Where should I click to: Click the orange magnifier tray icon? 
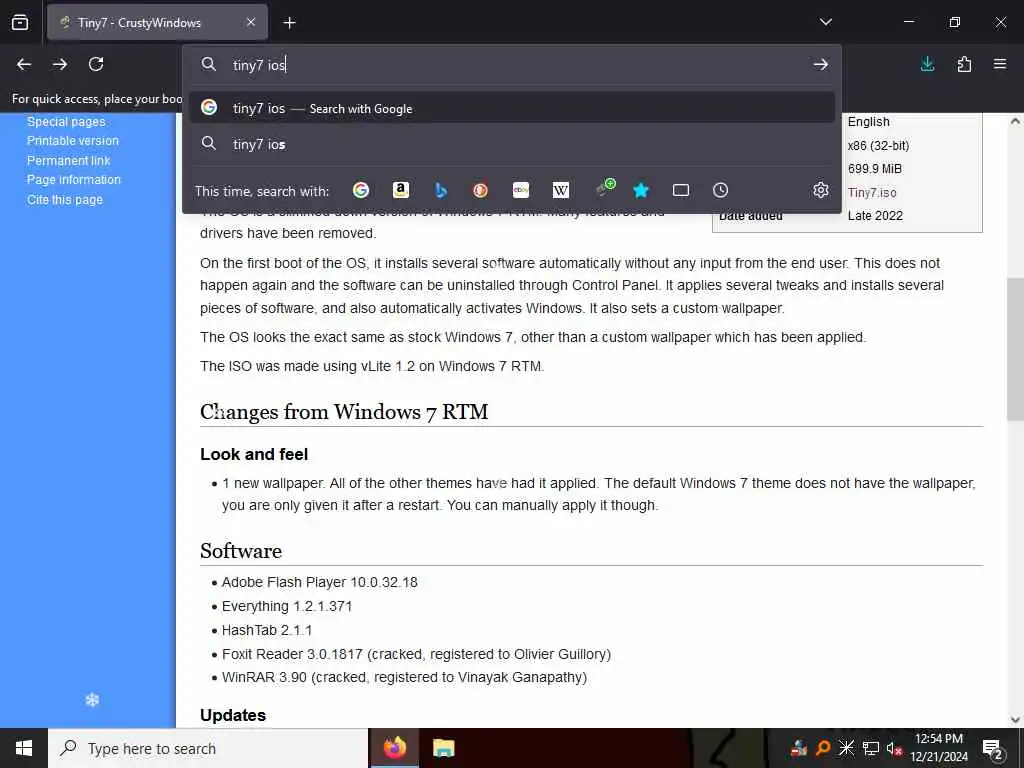click(x=823, y=748)
